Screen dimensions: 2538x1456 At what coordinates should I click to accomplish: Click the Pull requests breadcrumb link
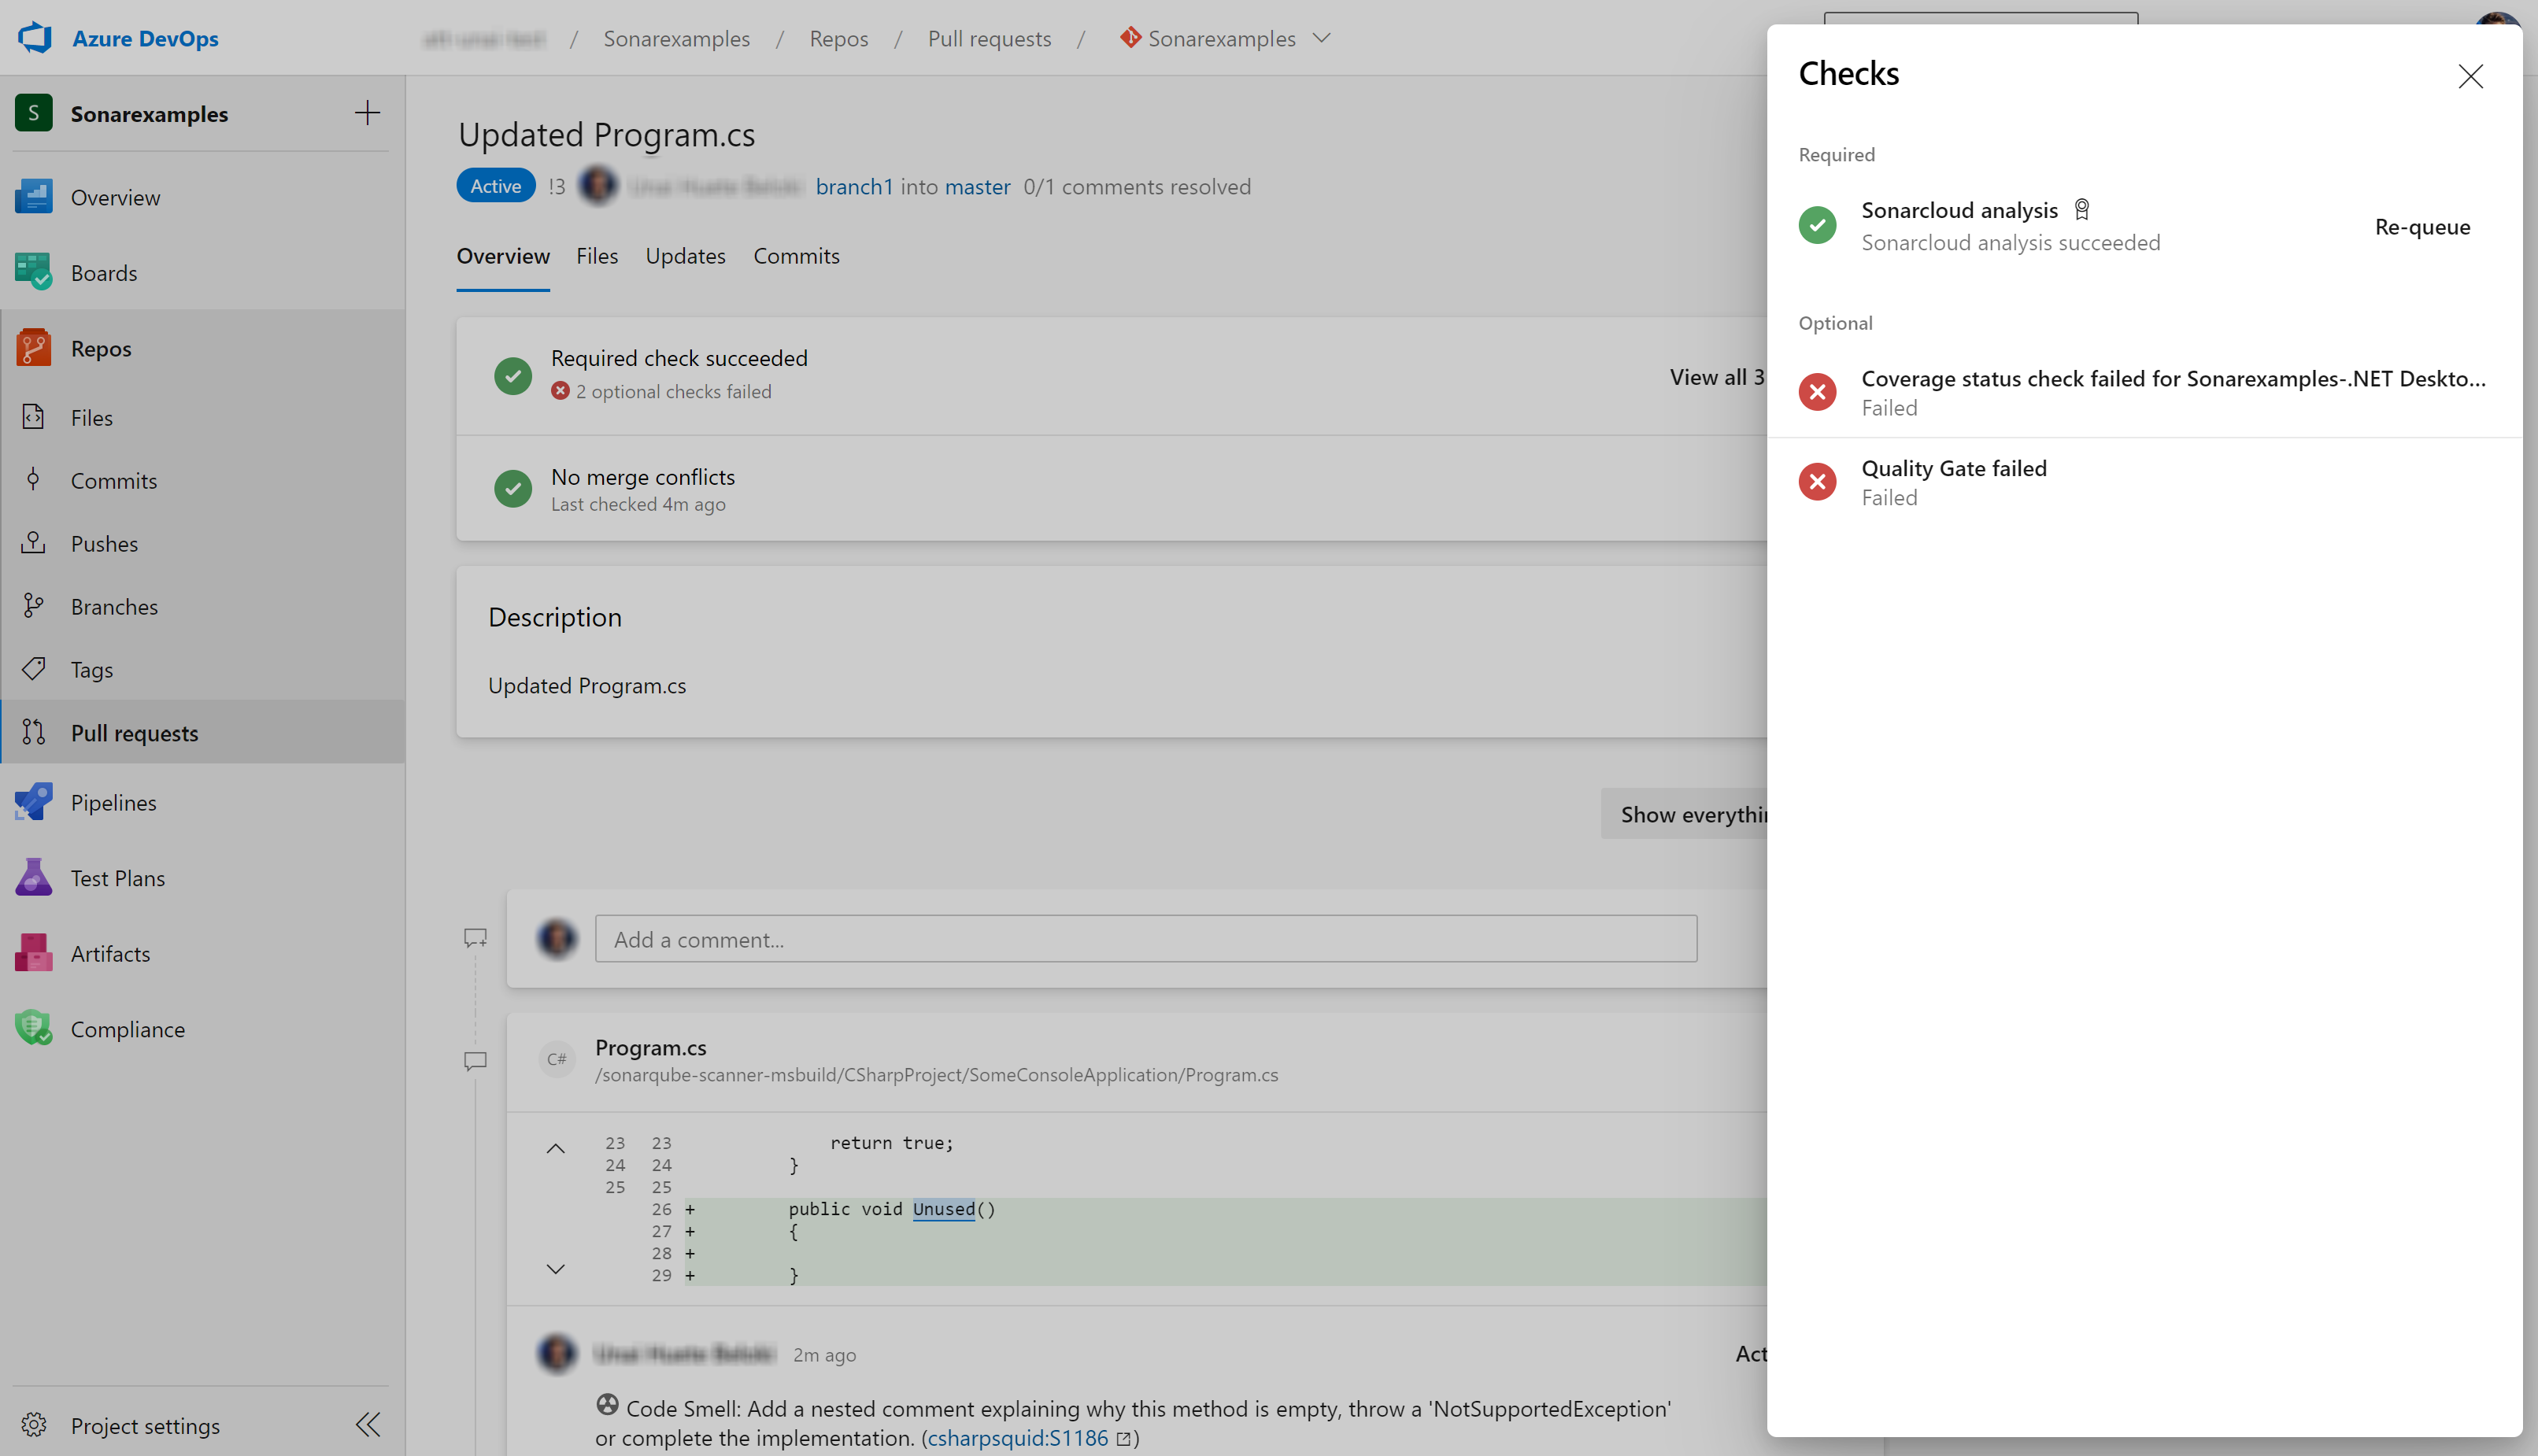point(989,38)
